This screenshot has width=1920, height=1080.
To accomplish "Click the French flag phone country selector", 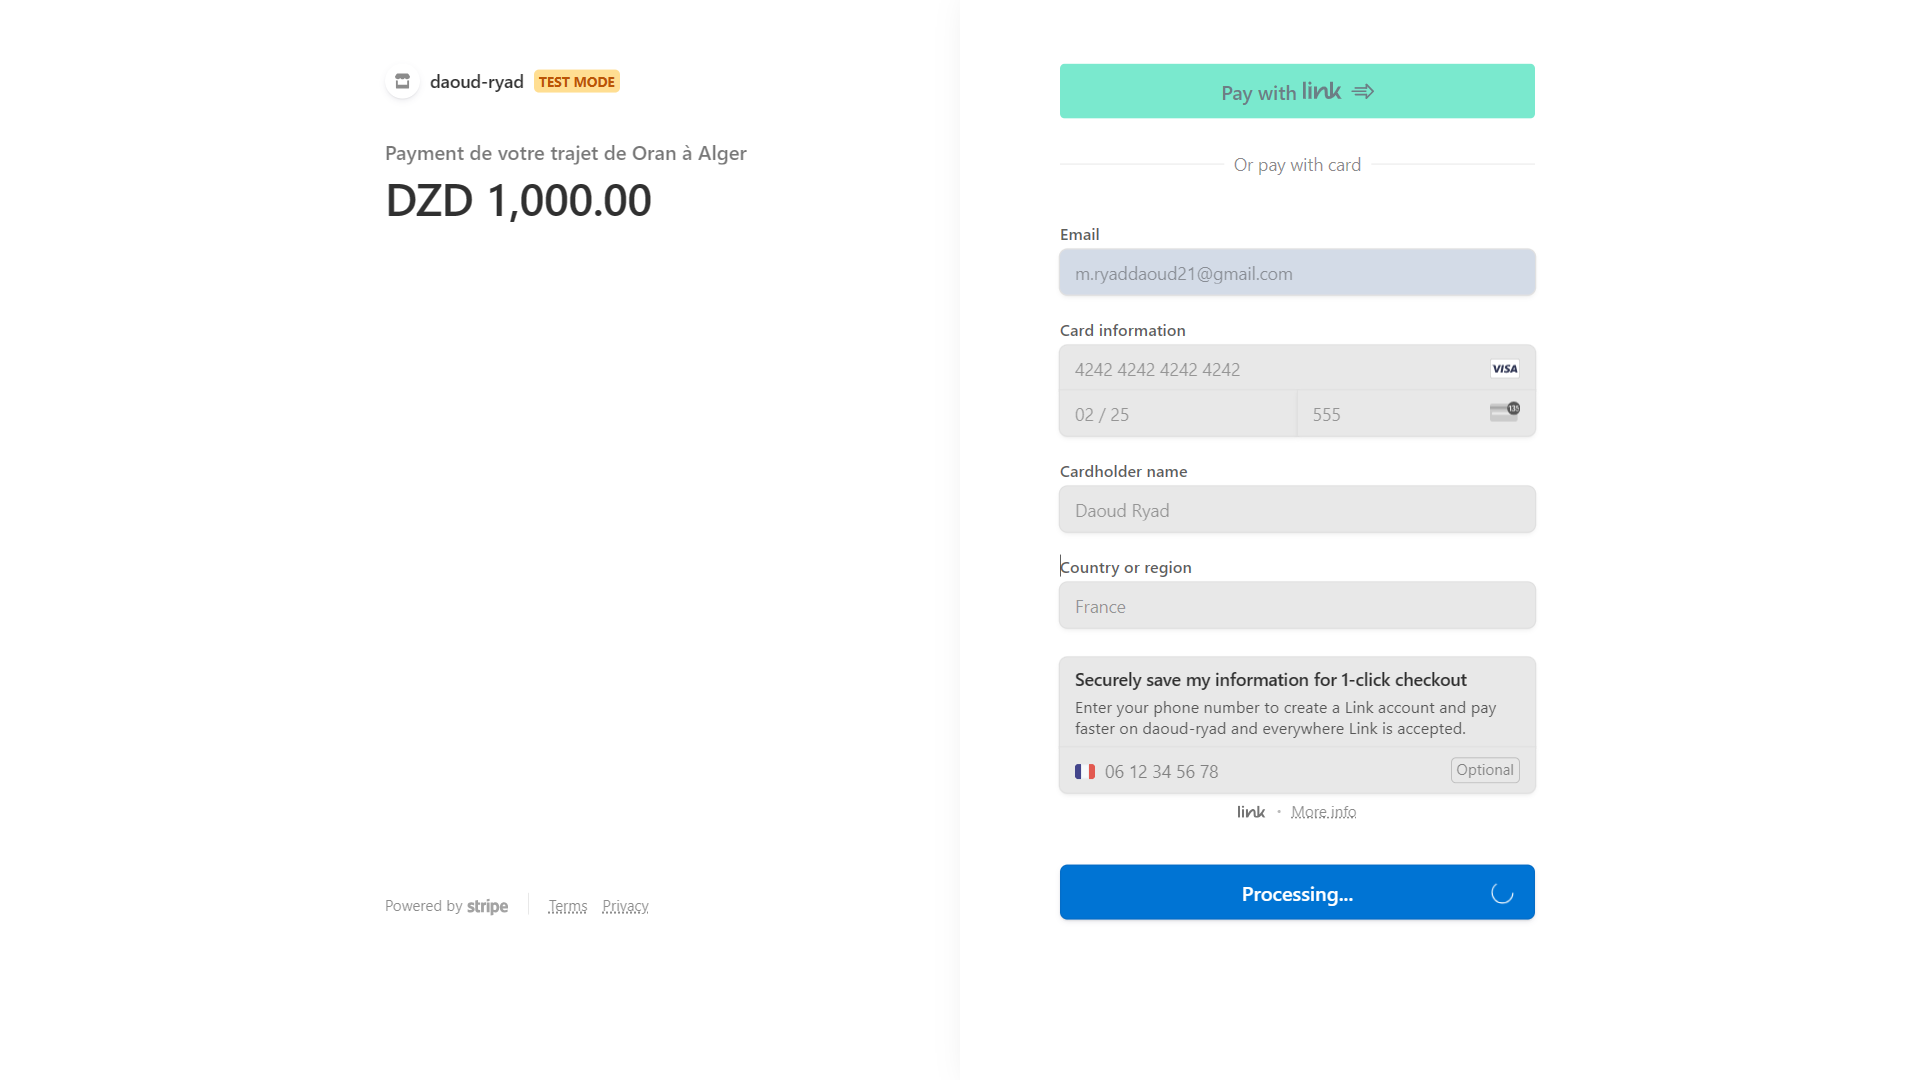I will click(x=1085, y=771).
